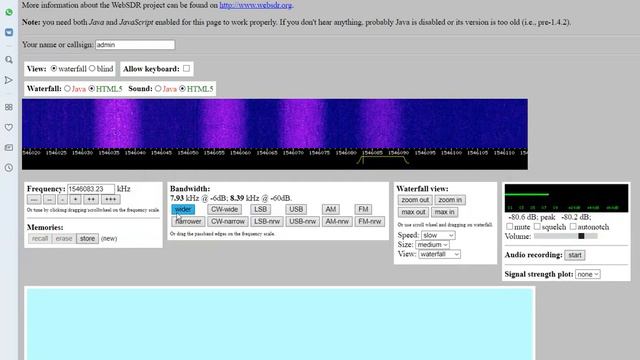Step frequency down with the '---' button
Image resolution: width=640 pixels, height=360 pixels.
34,200
